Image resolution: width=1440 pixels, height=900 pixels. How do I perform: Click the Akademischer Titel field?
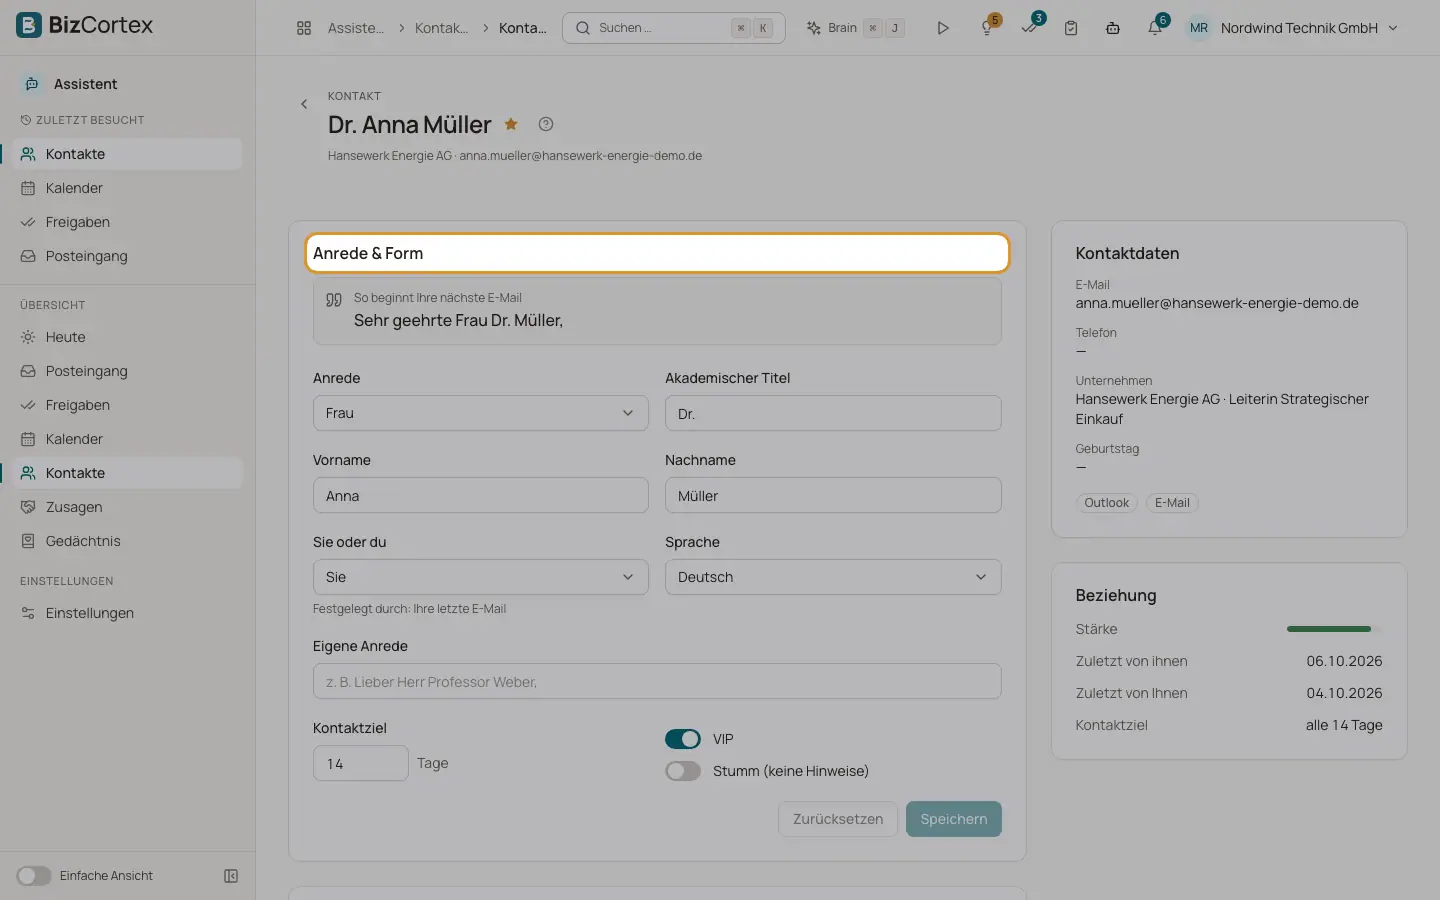[833, 413]
